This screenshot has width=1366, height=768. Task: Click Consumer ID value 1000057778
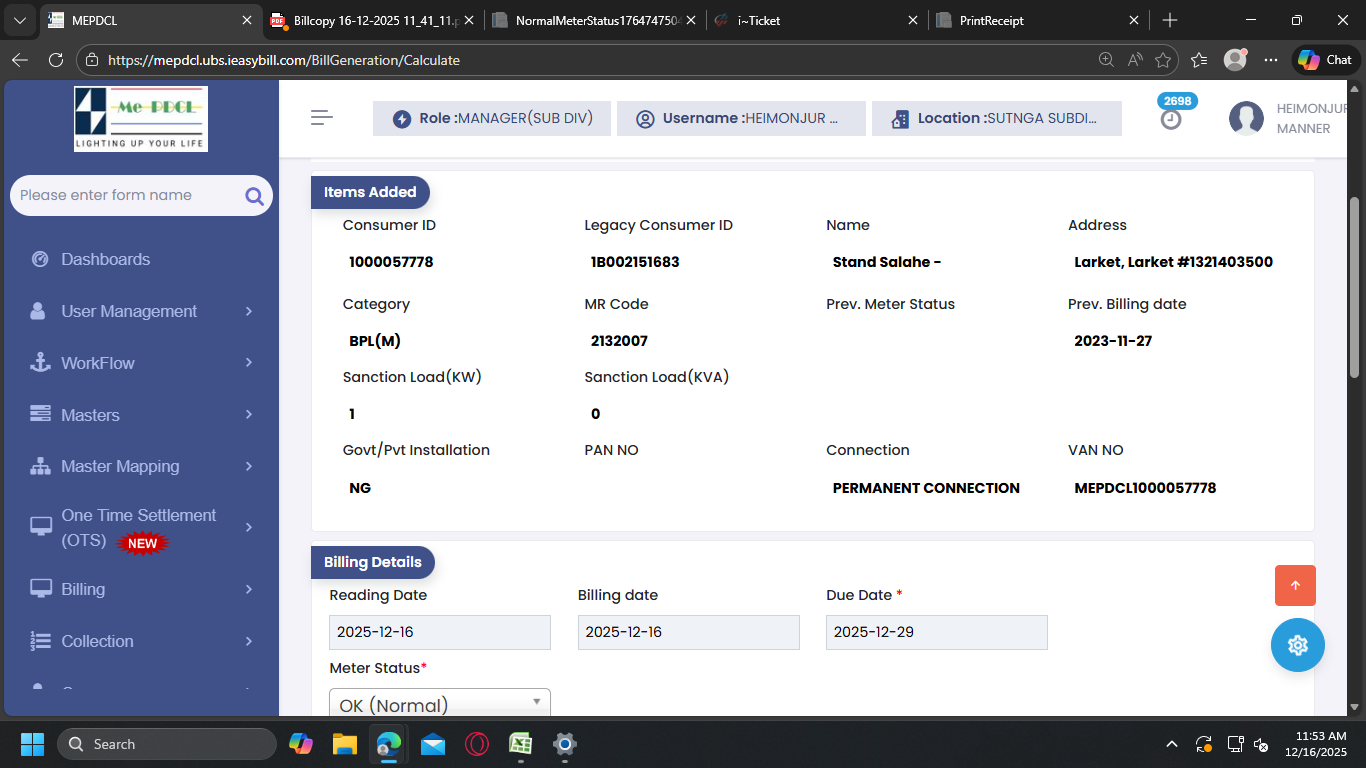pyautogui.click(x=391, y=262)
